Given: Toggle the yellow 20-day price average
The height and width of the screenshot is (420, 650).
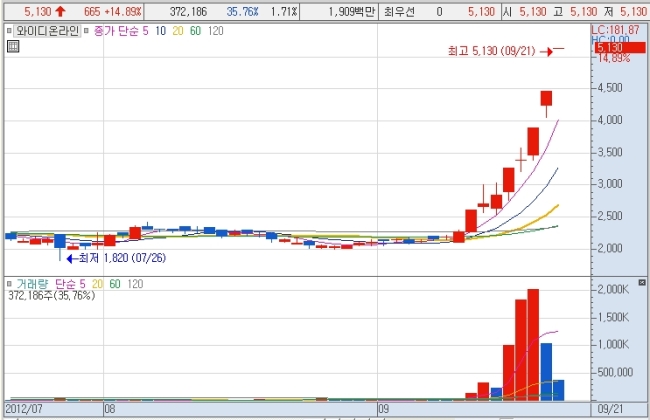Looking at the screenshot, I should coord(178,31).
